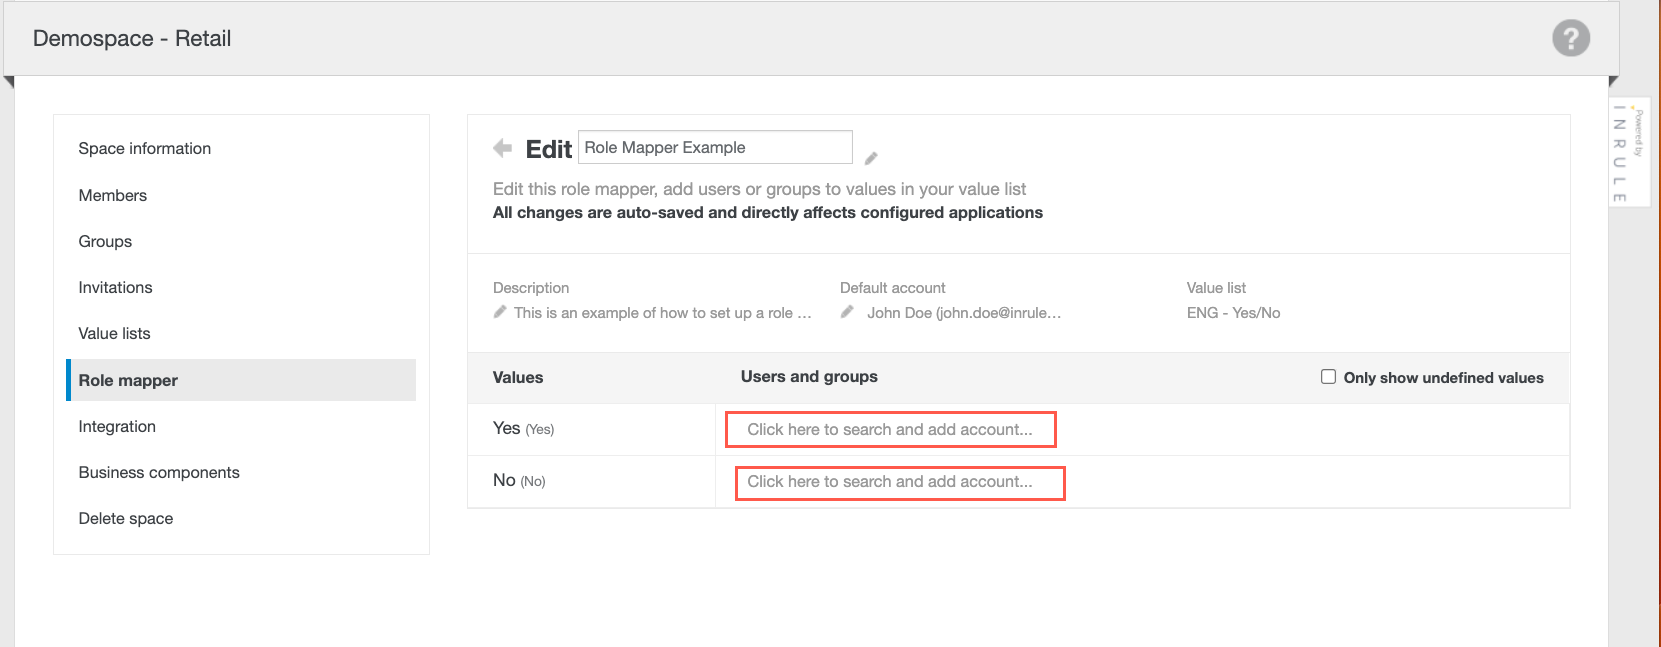Click the Role Mapper Example name field
1661x647 pixels.
(714, 147)
